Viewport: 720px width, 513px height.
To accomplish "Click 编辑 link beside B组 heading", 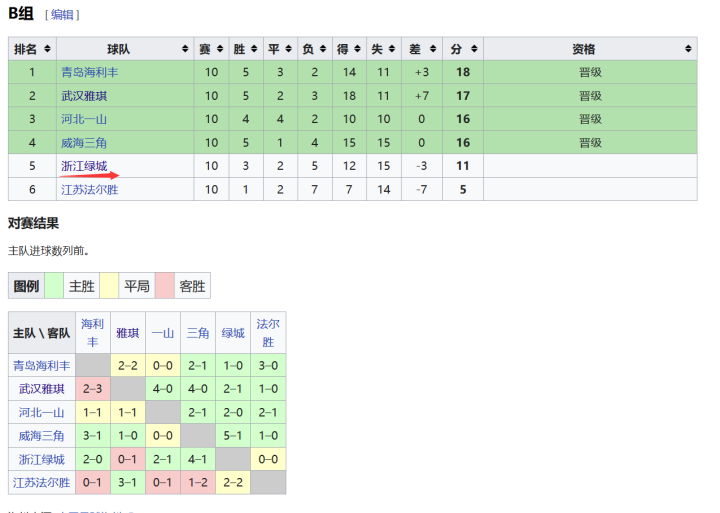I will [62, 15].
